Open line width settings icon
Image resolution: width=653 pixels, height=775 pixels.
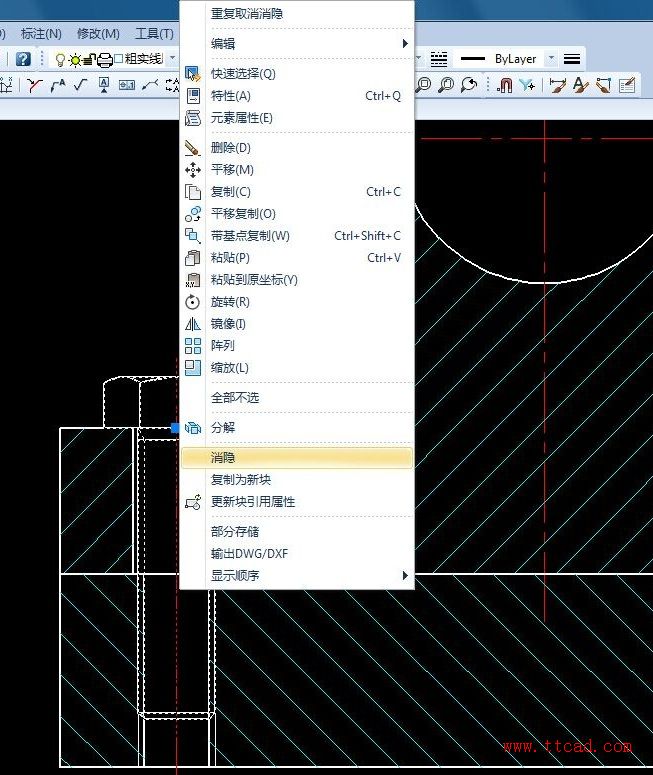(x=572, y=59)
